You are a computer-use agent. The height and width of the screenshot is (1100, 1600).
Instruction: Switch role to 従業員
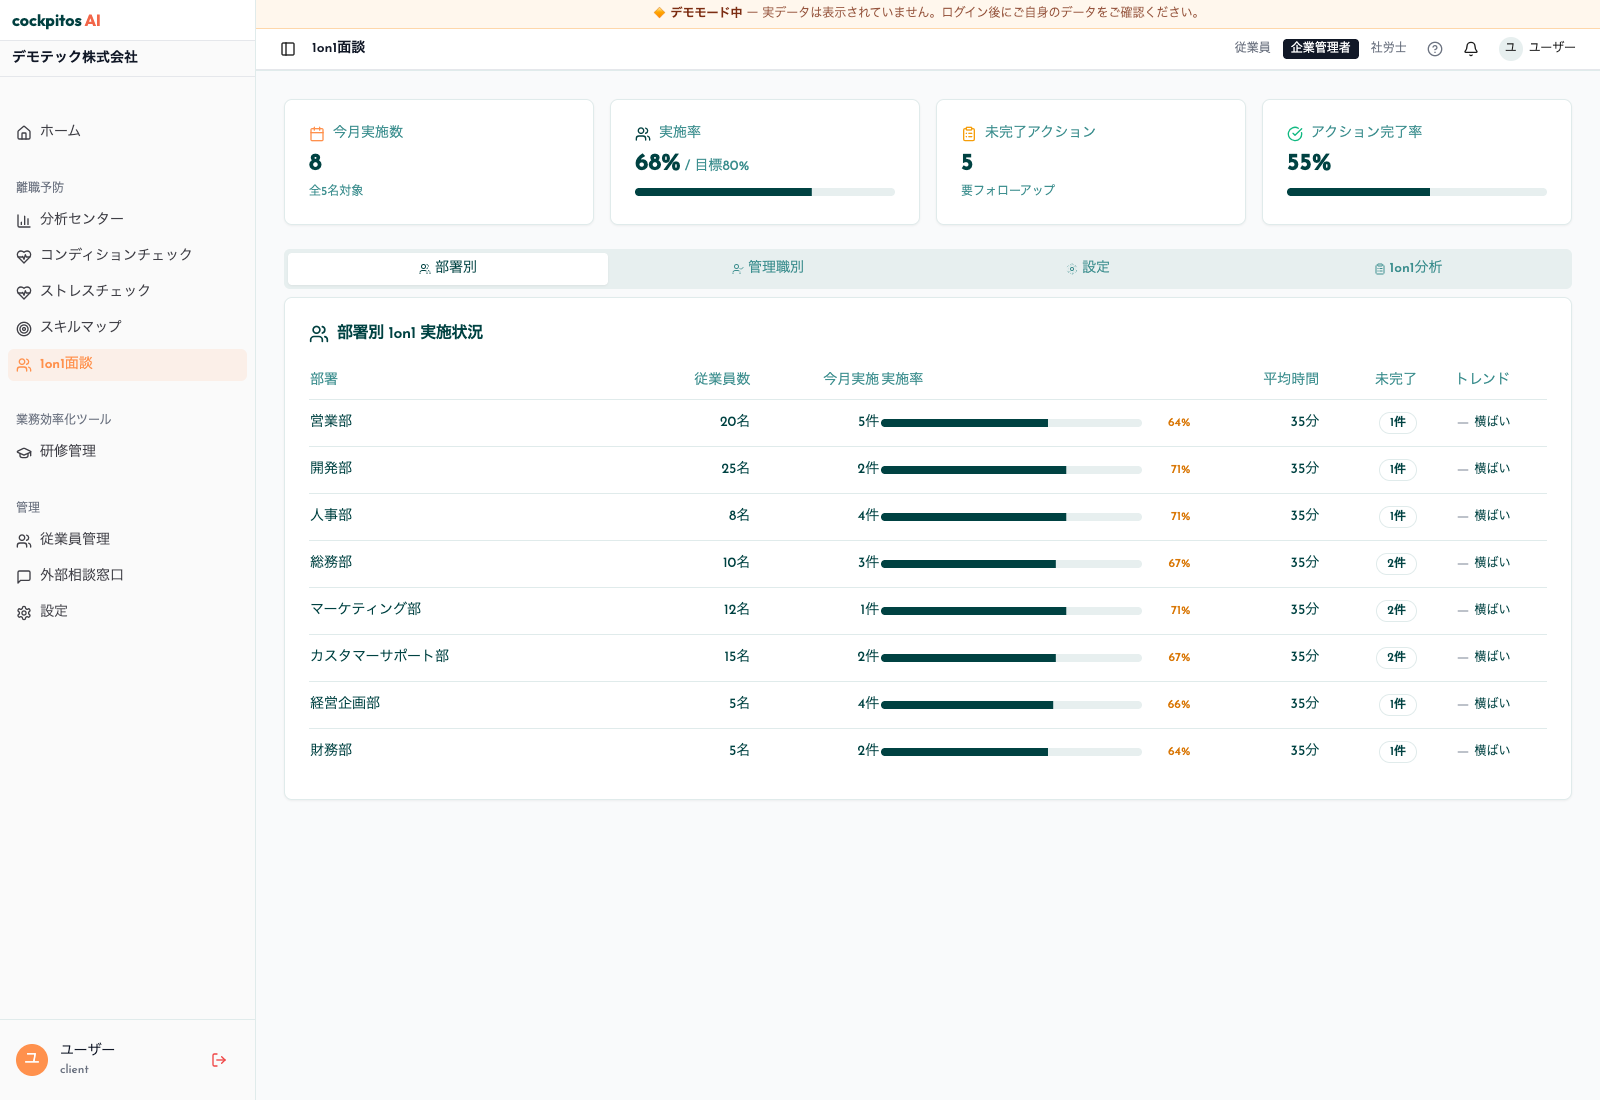tap(1252, 48)
